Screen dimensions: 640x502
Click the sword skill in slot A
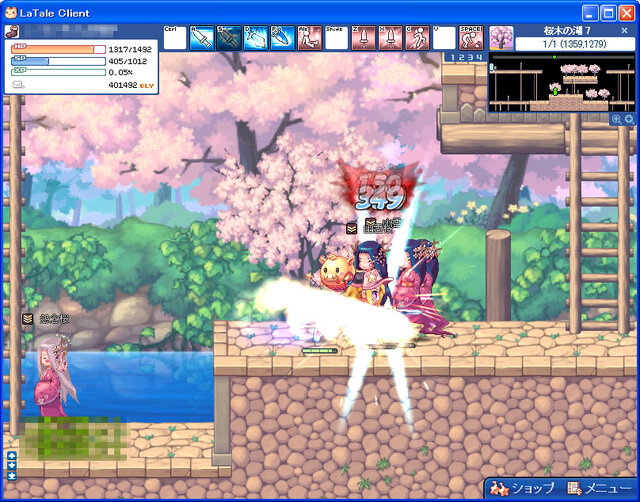pyautogui.click(x=202, y=37)
